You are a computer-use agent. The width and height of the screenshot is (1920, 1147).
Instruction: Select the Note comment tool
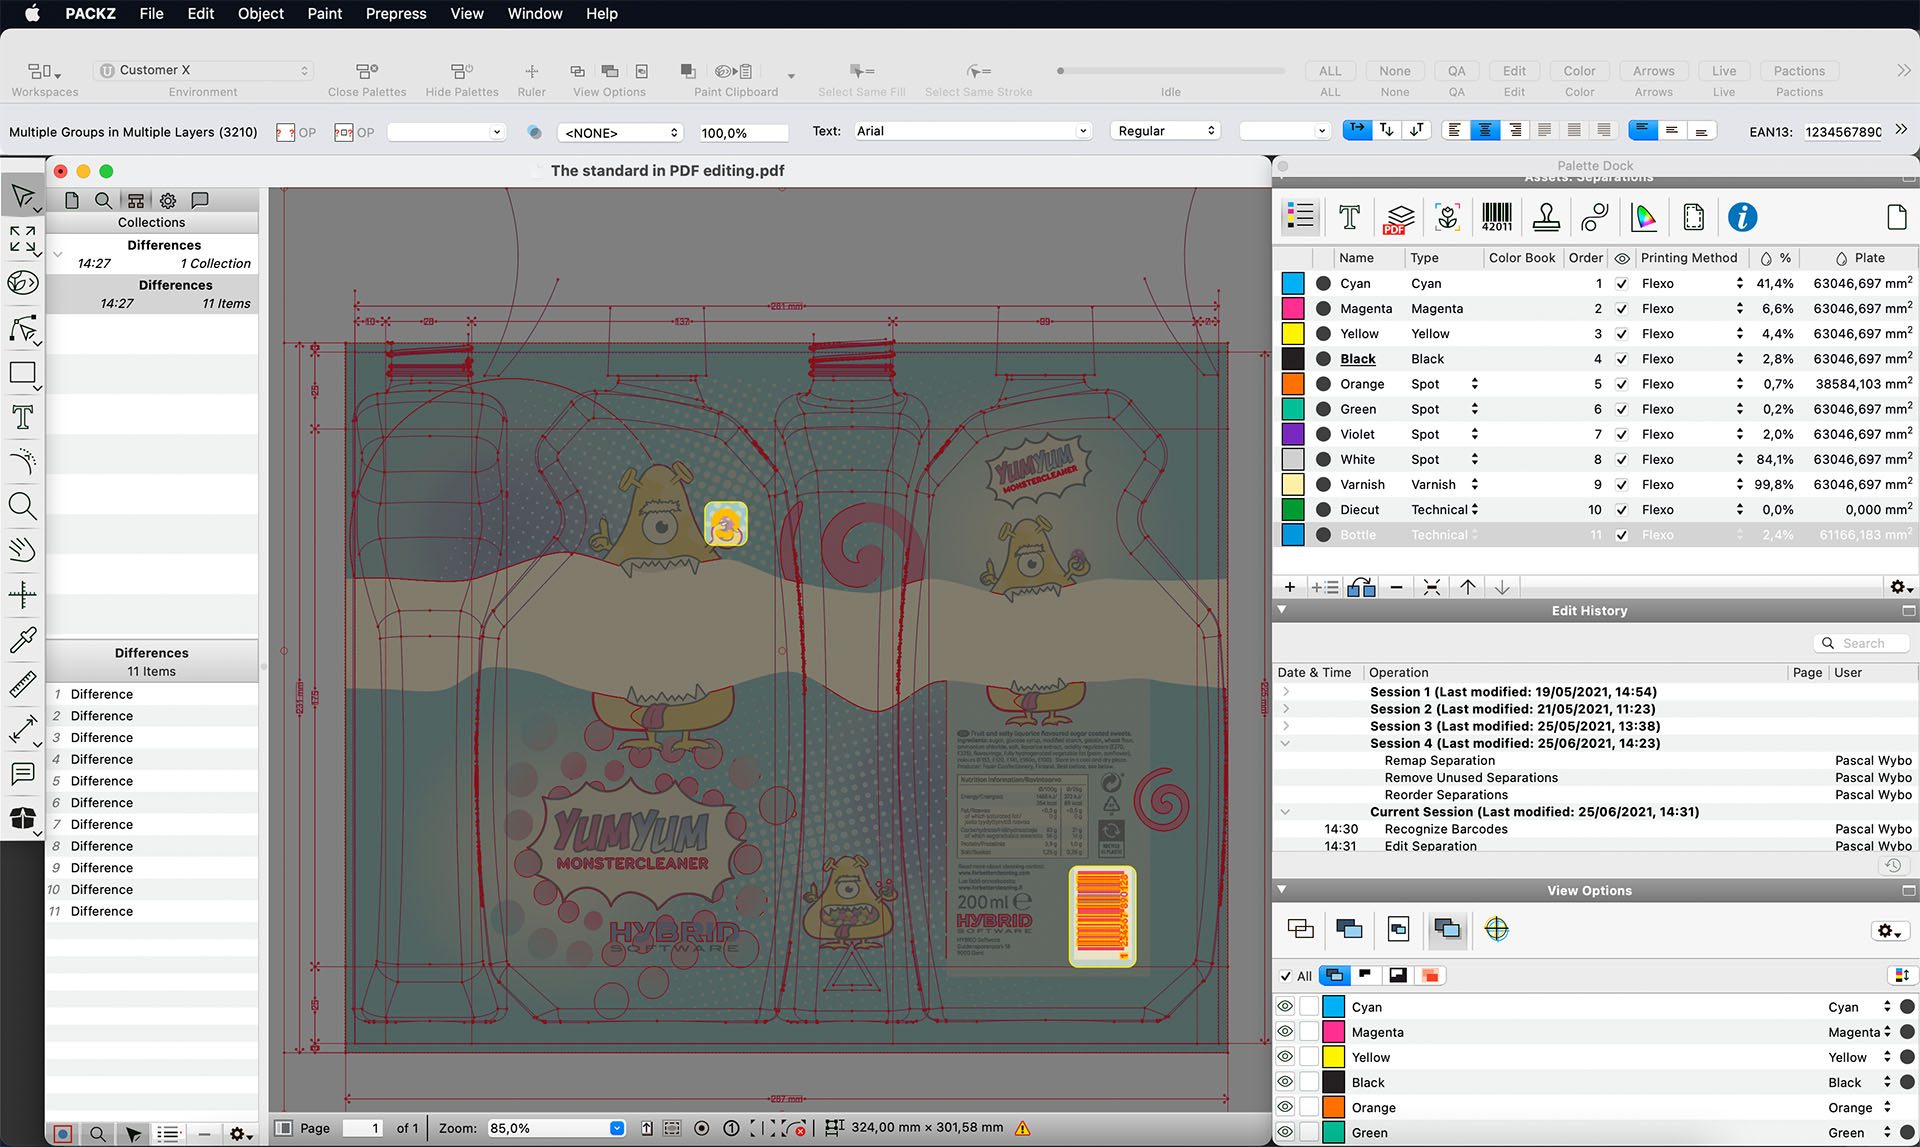click(22, 773)
